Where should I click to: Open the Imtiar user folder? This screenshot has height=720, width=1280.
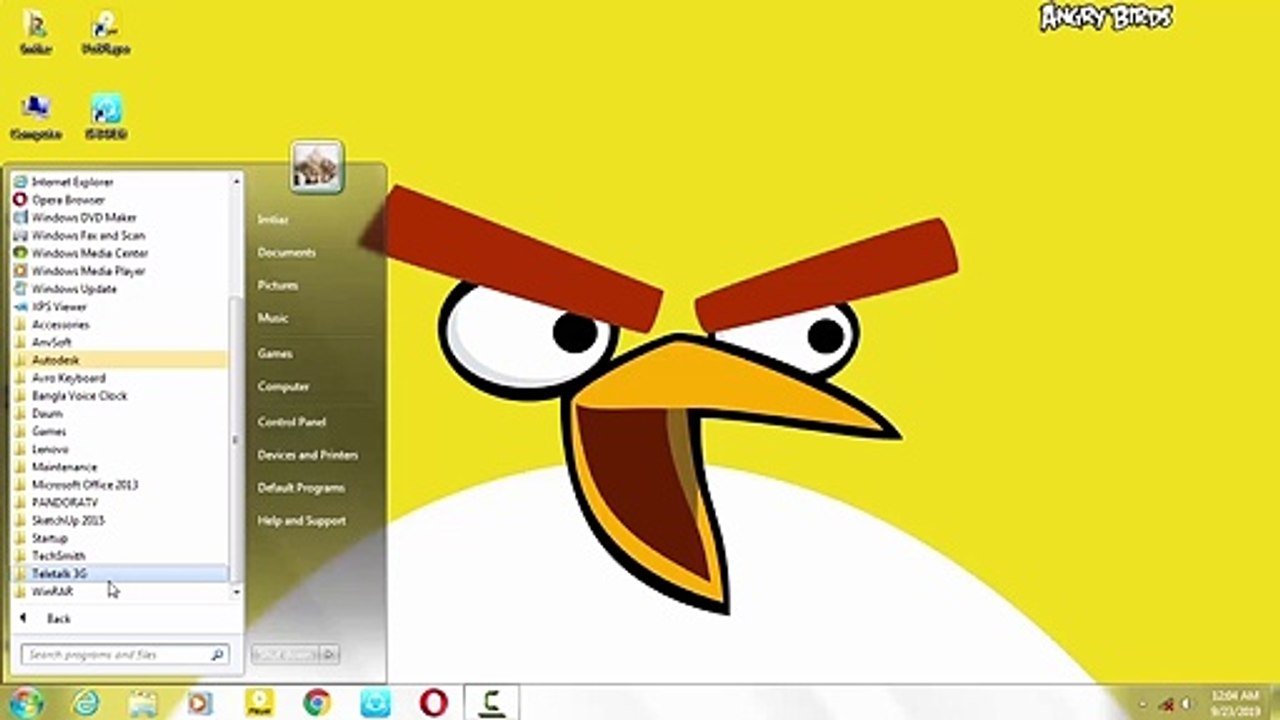(273, 220)
